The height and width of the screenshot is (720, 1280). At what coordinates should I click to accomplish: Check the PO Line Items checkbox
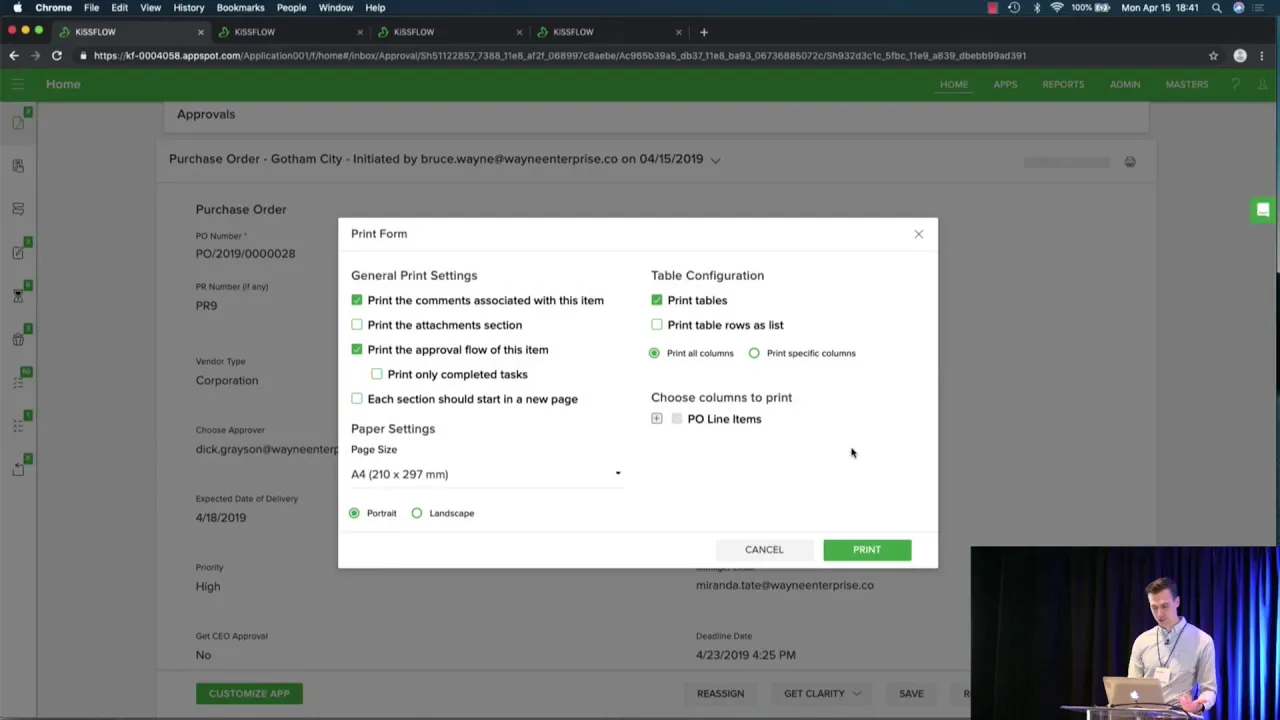coord(677,419)
